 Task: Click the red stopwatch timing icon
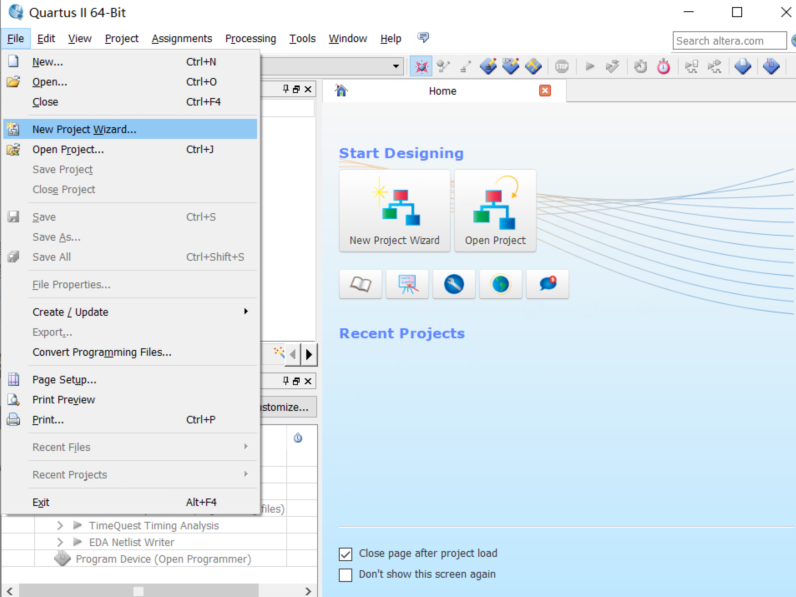664,67
